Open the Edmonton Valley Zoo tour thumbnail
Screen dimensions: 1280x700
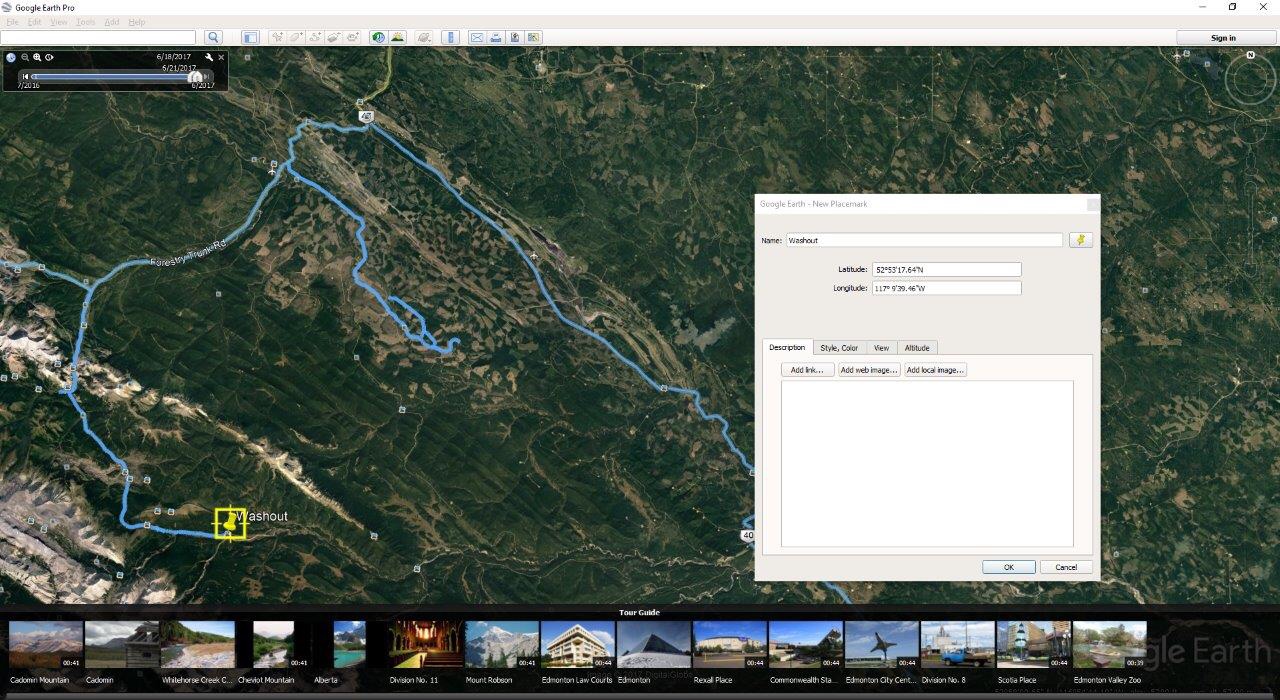1110,645
